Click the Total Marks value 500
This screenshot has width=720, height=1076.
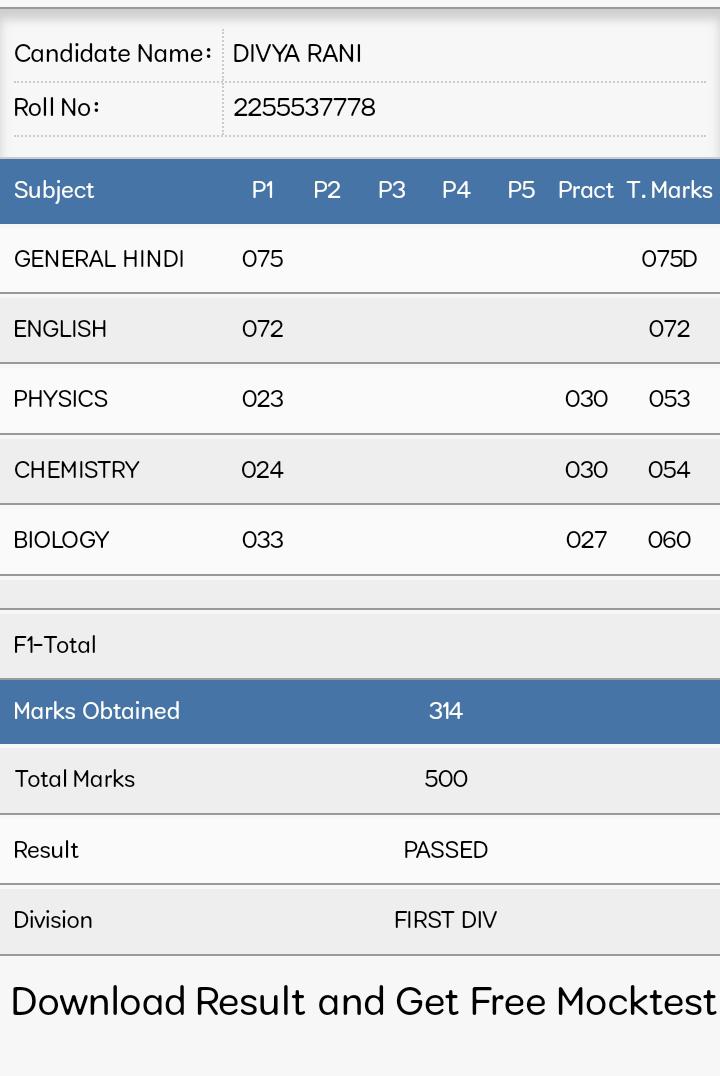pos(445,778)
